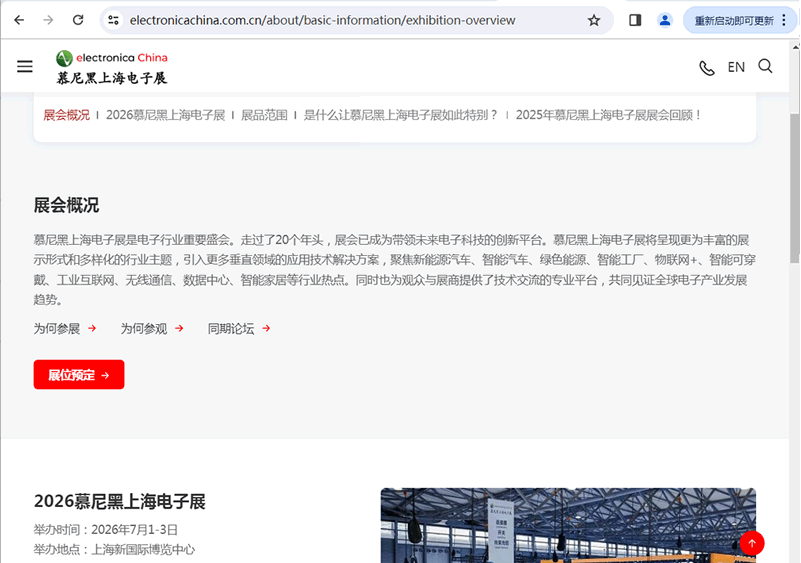Image resolution: width=801 pixels, height=563 pixels.
Task: Click the phone contact icon
Action: click(x=707, y=67)
